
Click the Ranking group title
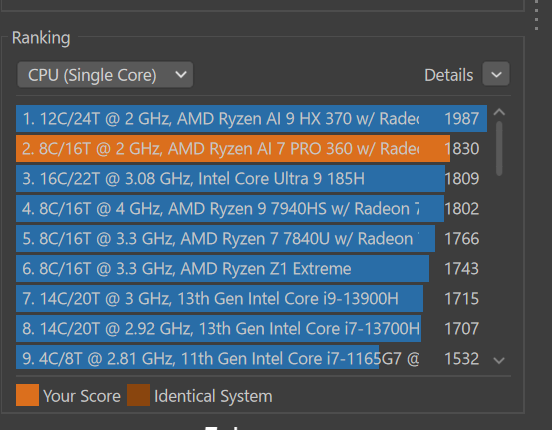(x=41, y=38)
